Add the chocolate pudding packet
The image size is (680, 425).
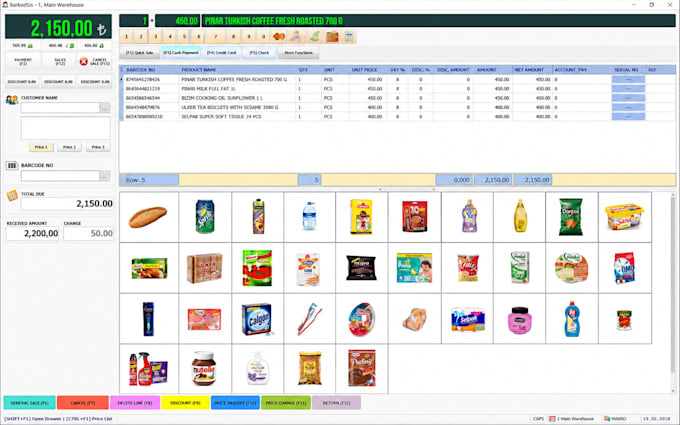(x=362, y=369)
